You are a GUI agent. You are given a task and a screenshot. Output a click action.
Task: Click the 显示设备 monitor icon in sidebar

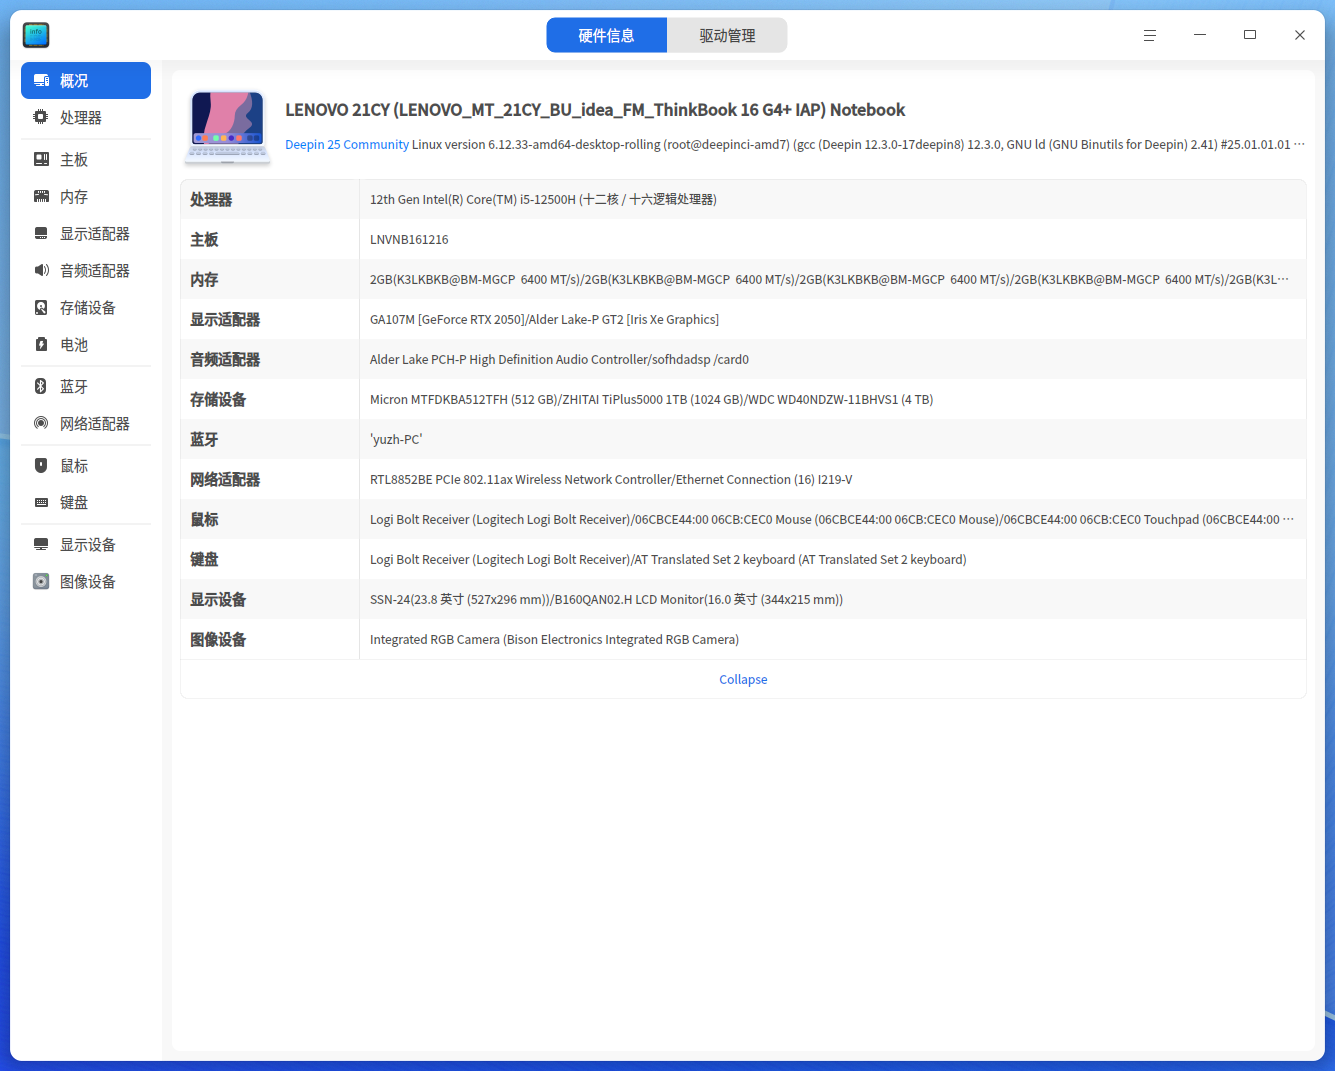click(41, 544)
